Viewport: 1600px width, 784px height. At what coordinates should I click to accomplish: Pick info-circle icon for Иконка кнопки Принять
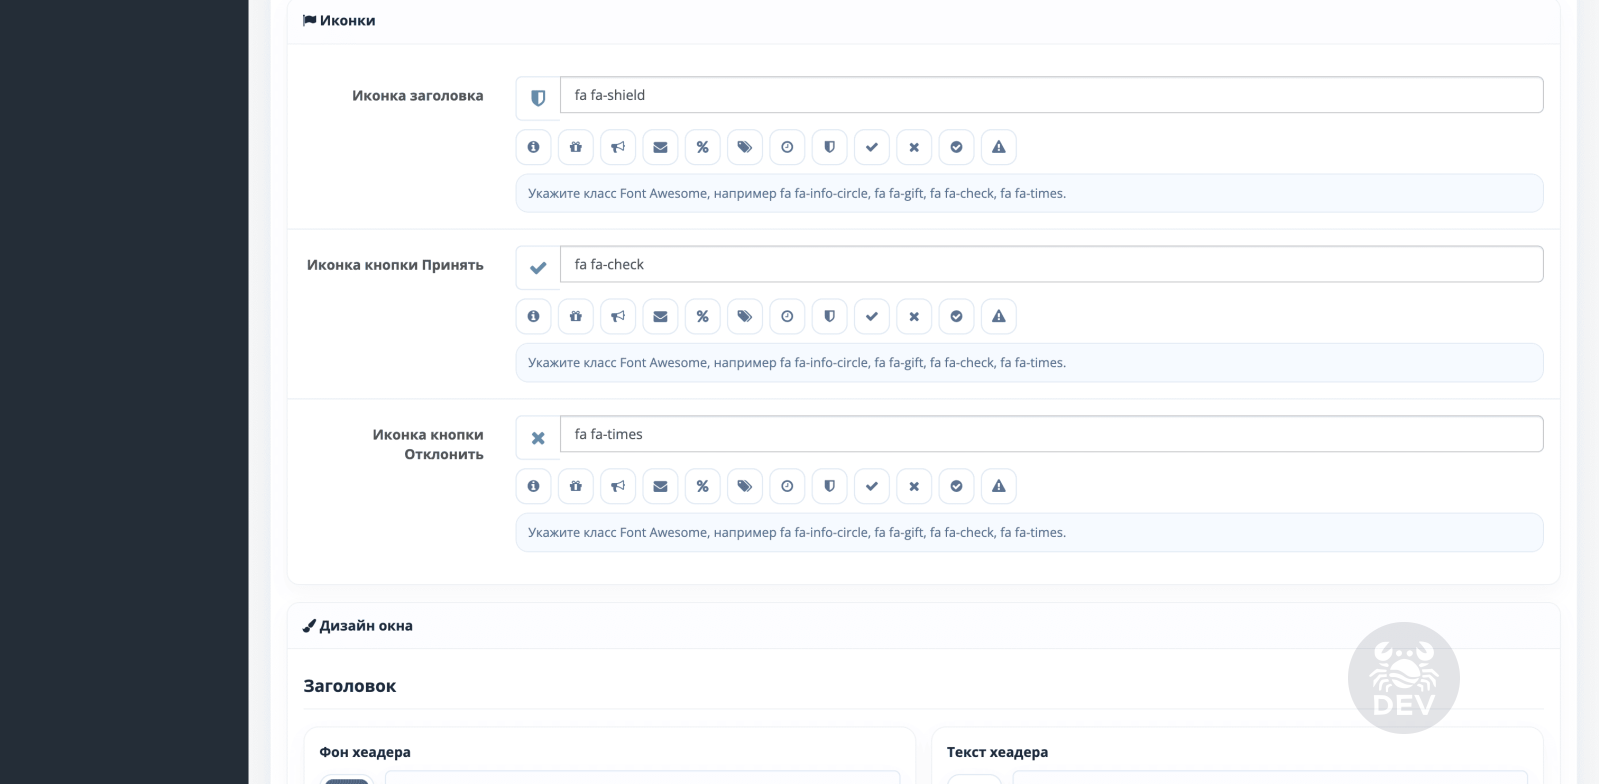click(x=534, y=316)
